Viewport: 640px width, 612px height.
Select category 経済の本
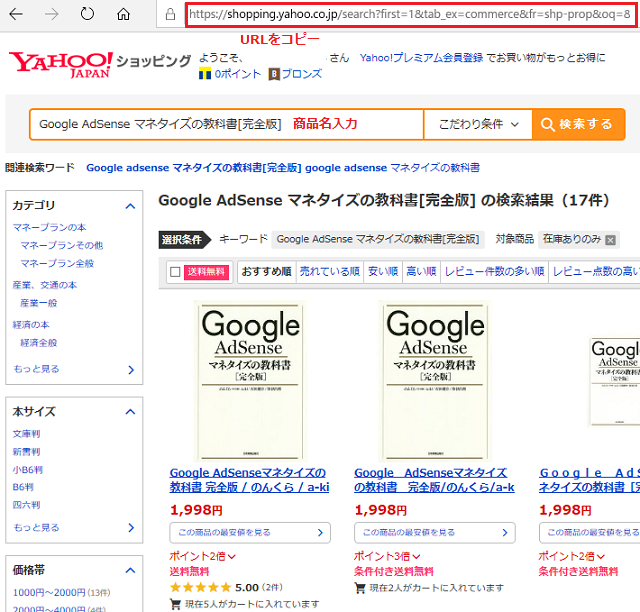point(31,325)
